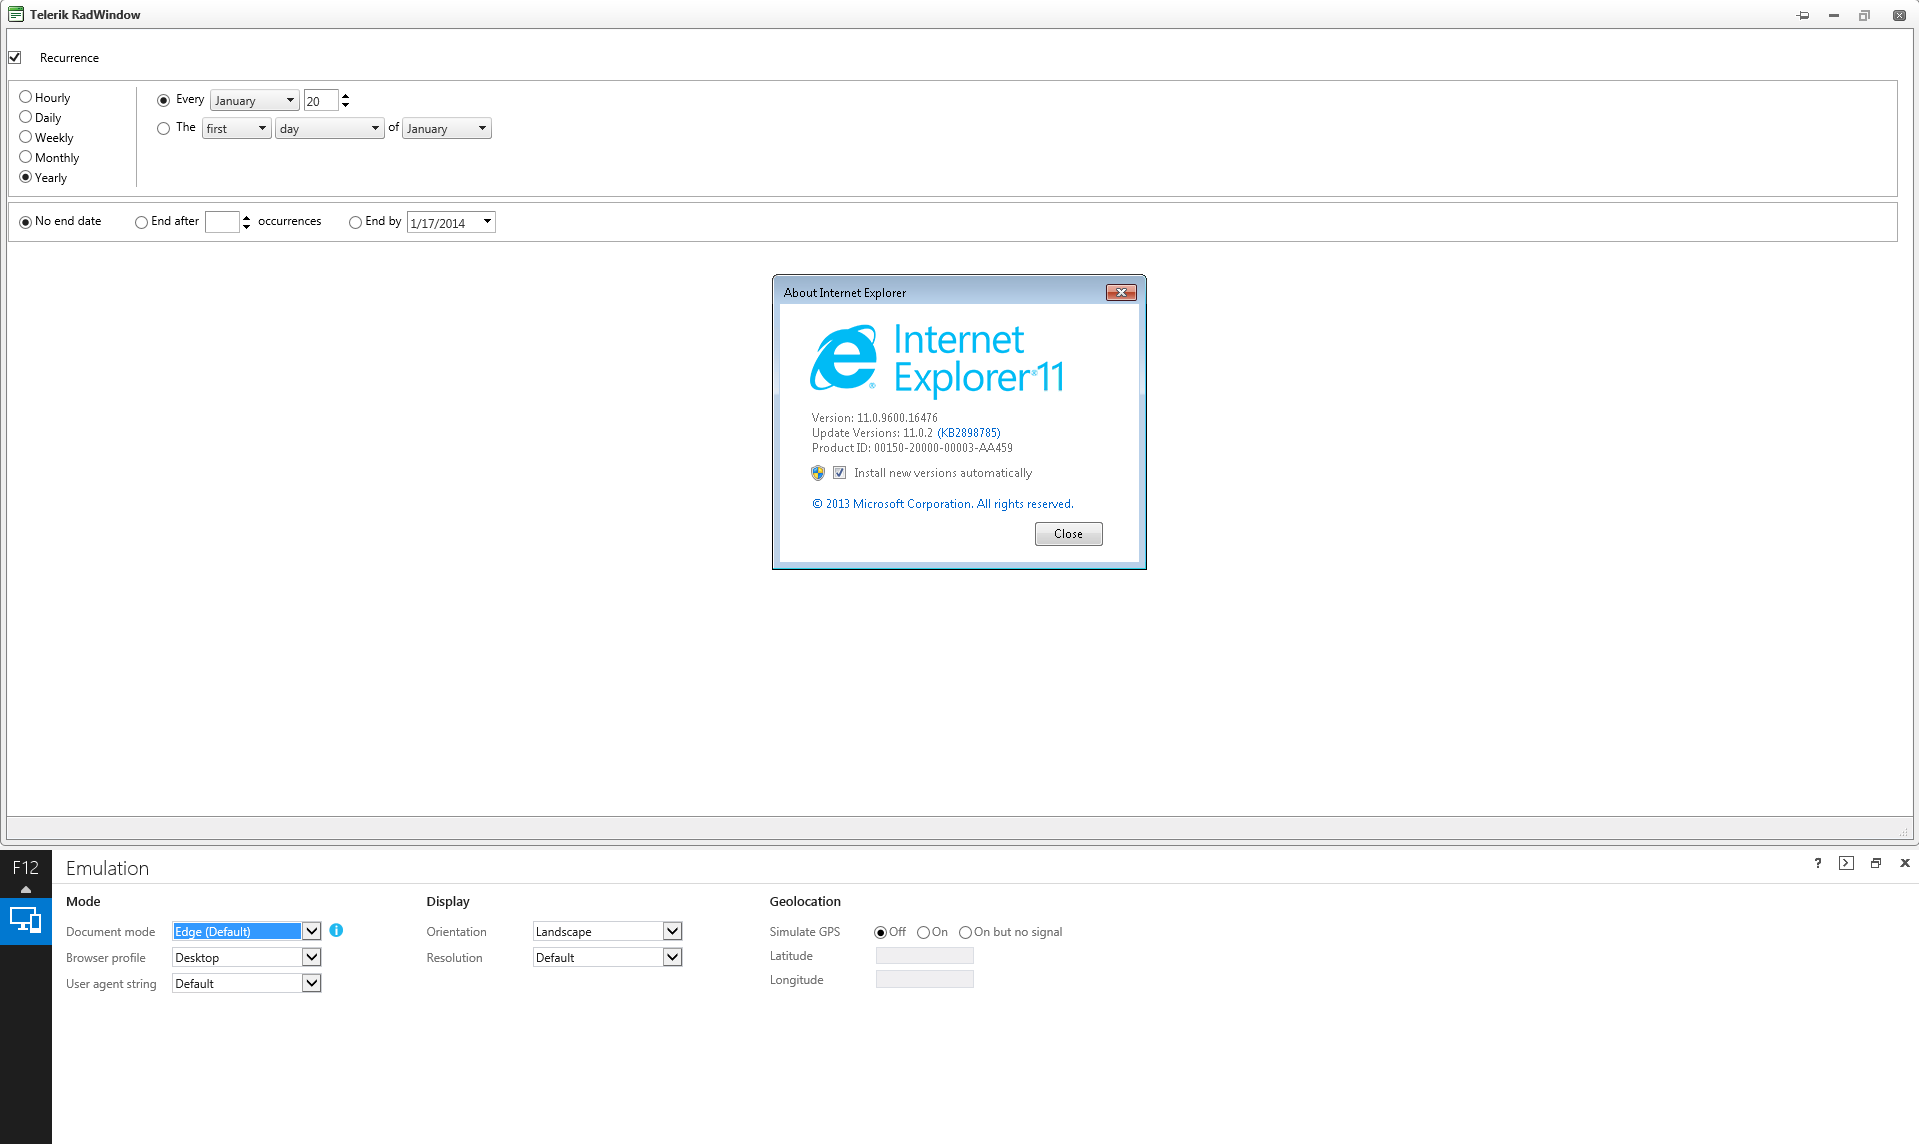Click the security shield icon in About dialog
The height and width of the screenshot is (1144, 1919).
(x=818, y=473)
